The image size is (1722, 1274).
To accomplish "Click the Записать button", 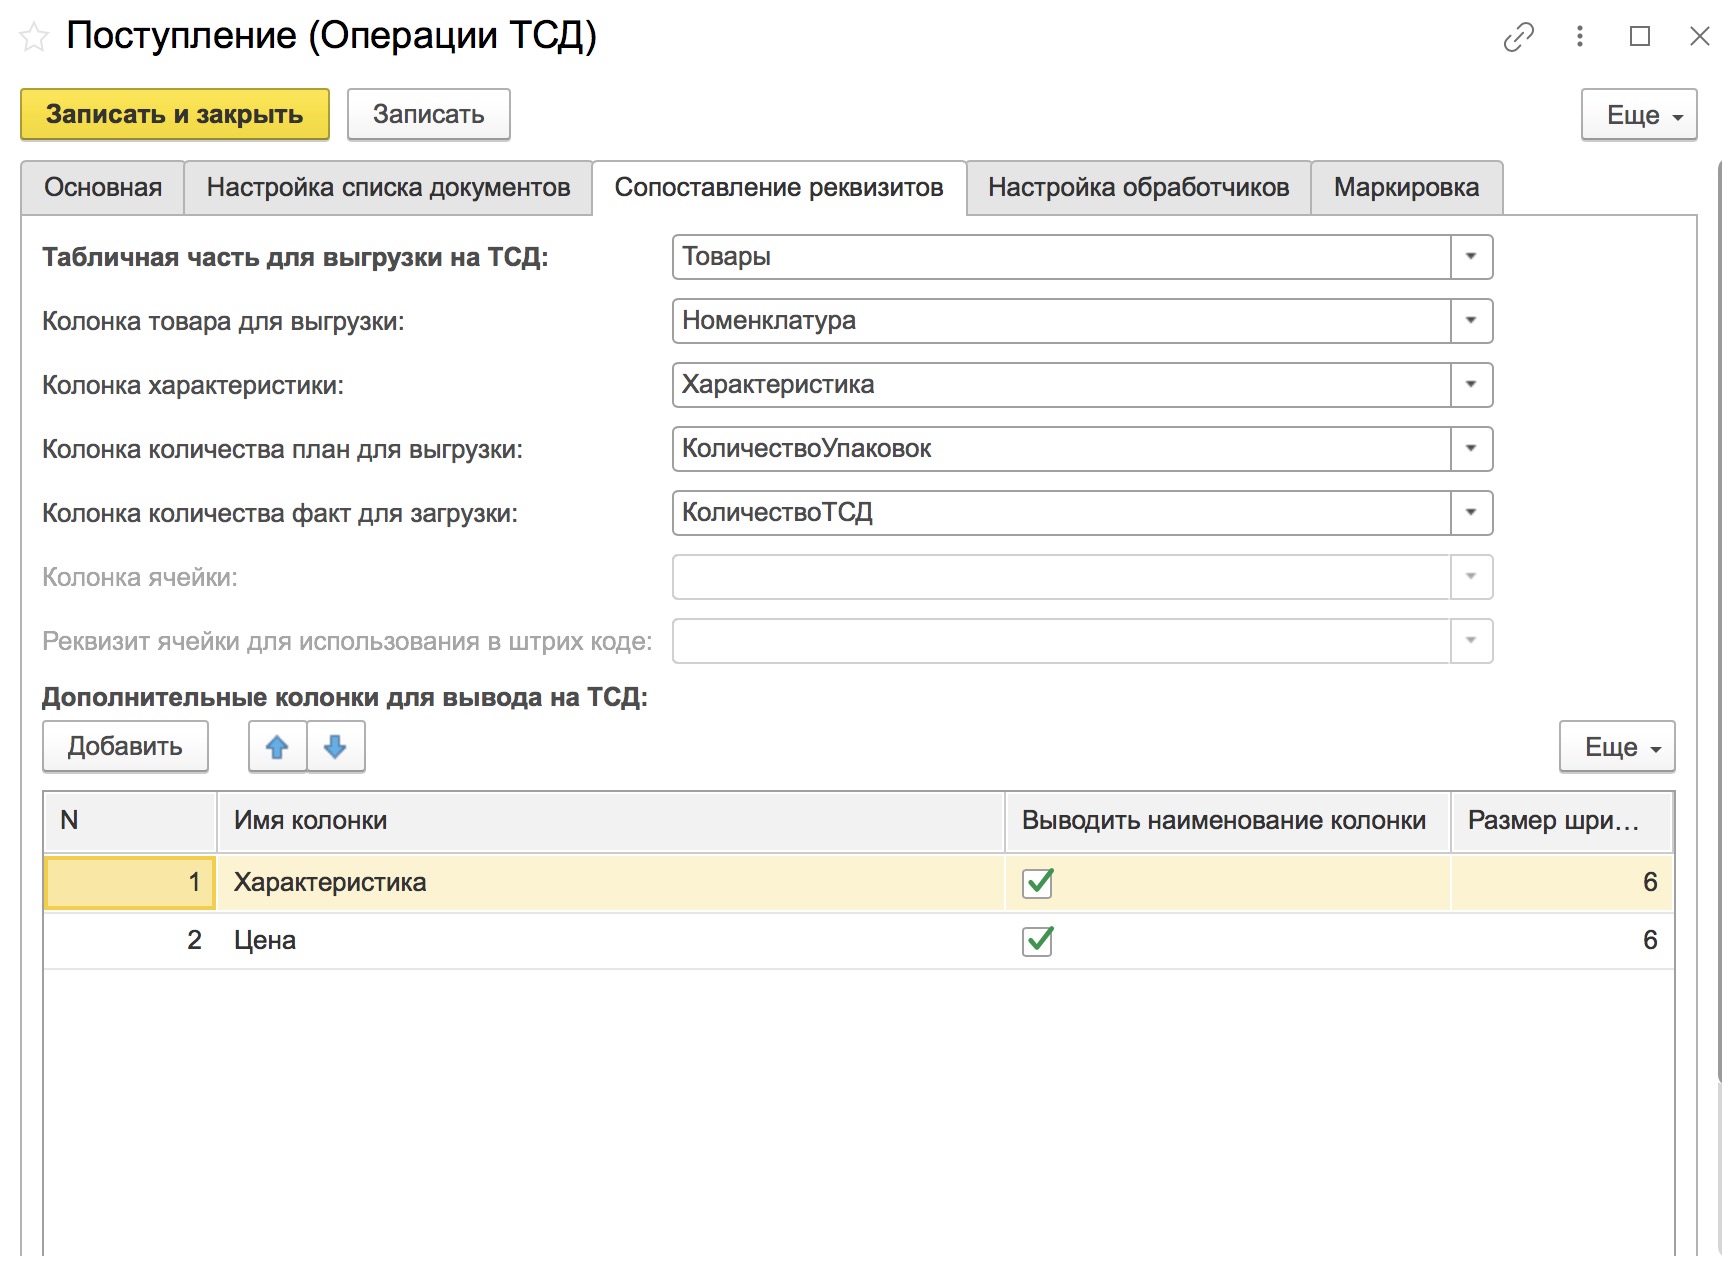I will tap(429, 115).
